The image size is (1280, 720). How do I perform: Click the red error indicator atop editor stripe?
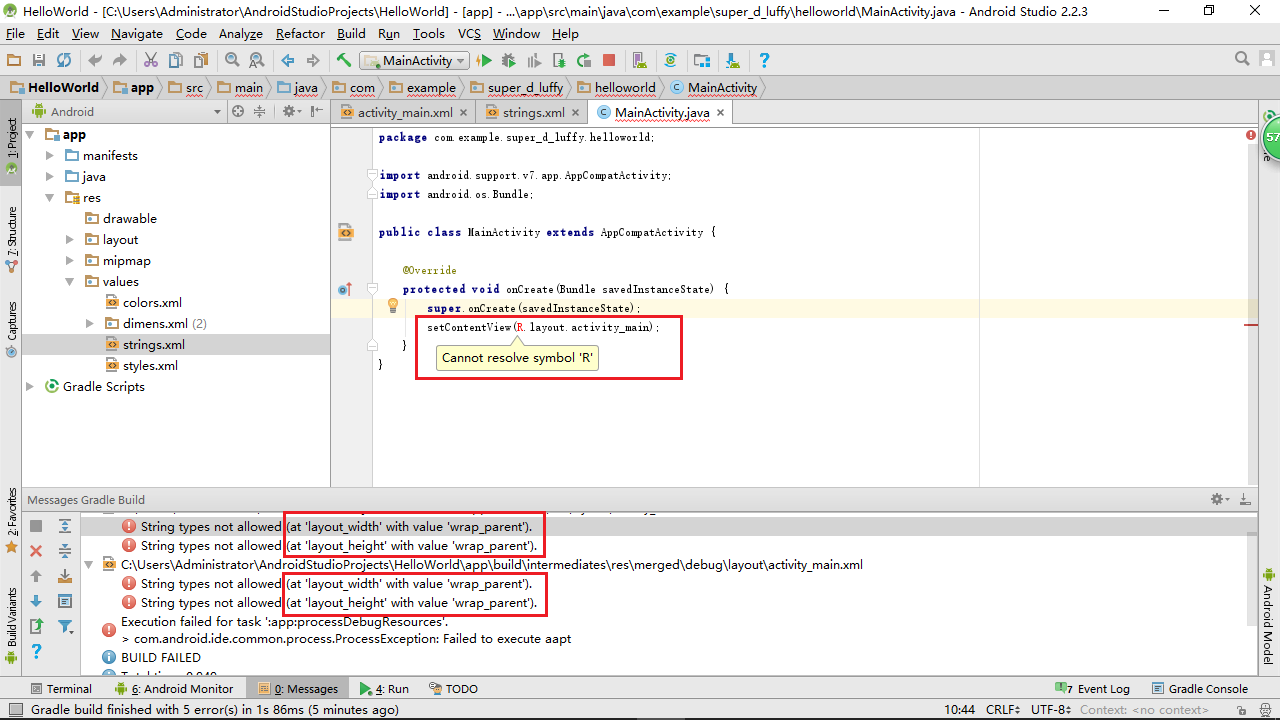(1251, 135)
